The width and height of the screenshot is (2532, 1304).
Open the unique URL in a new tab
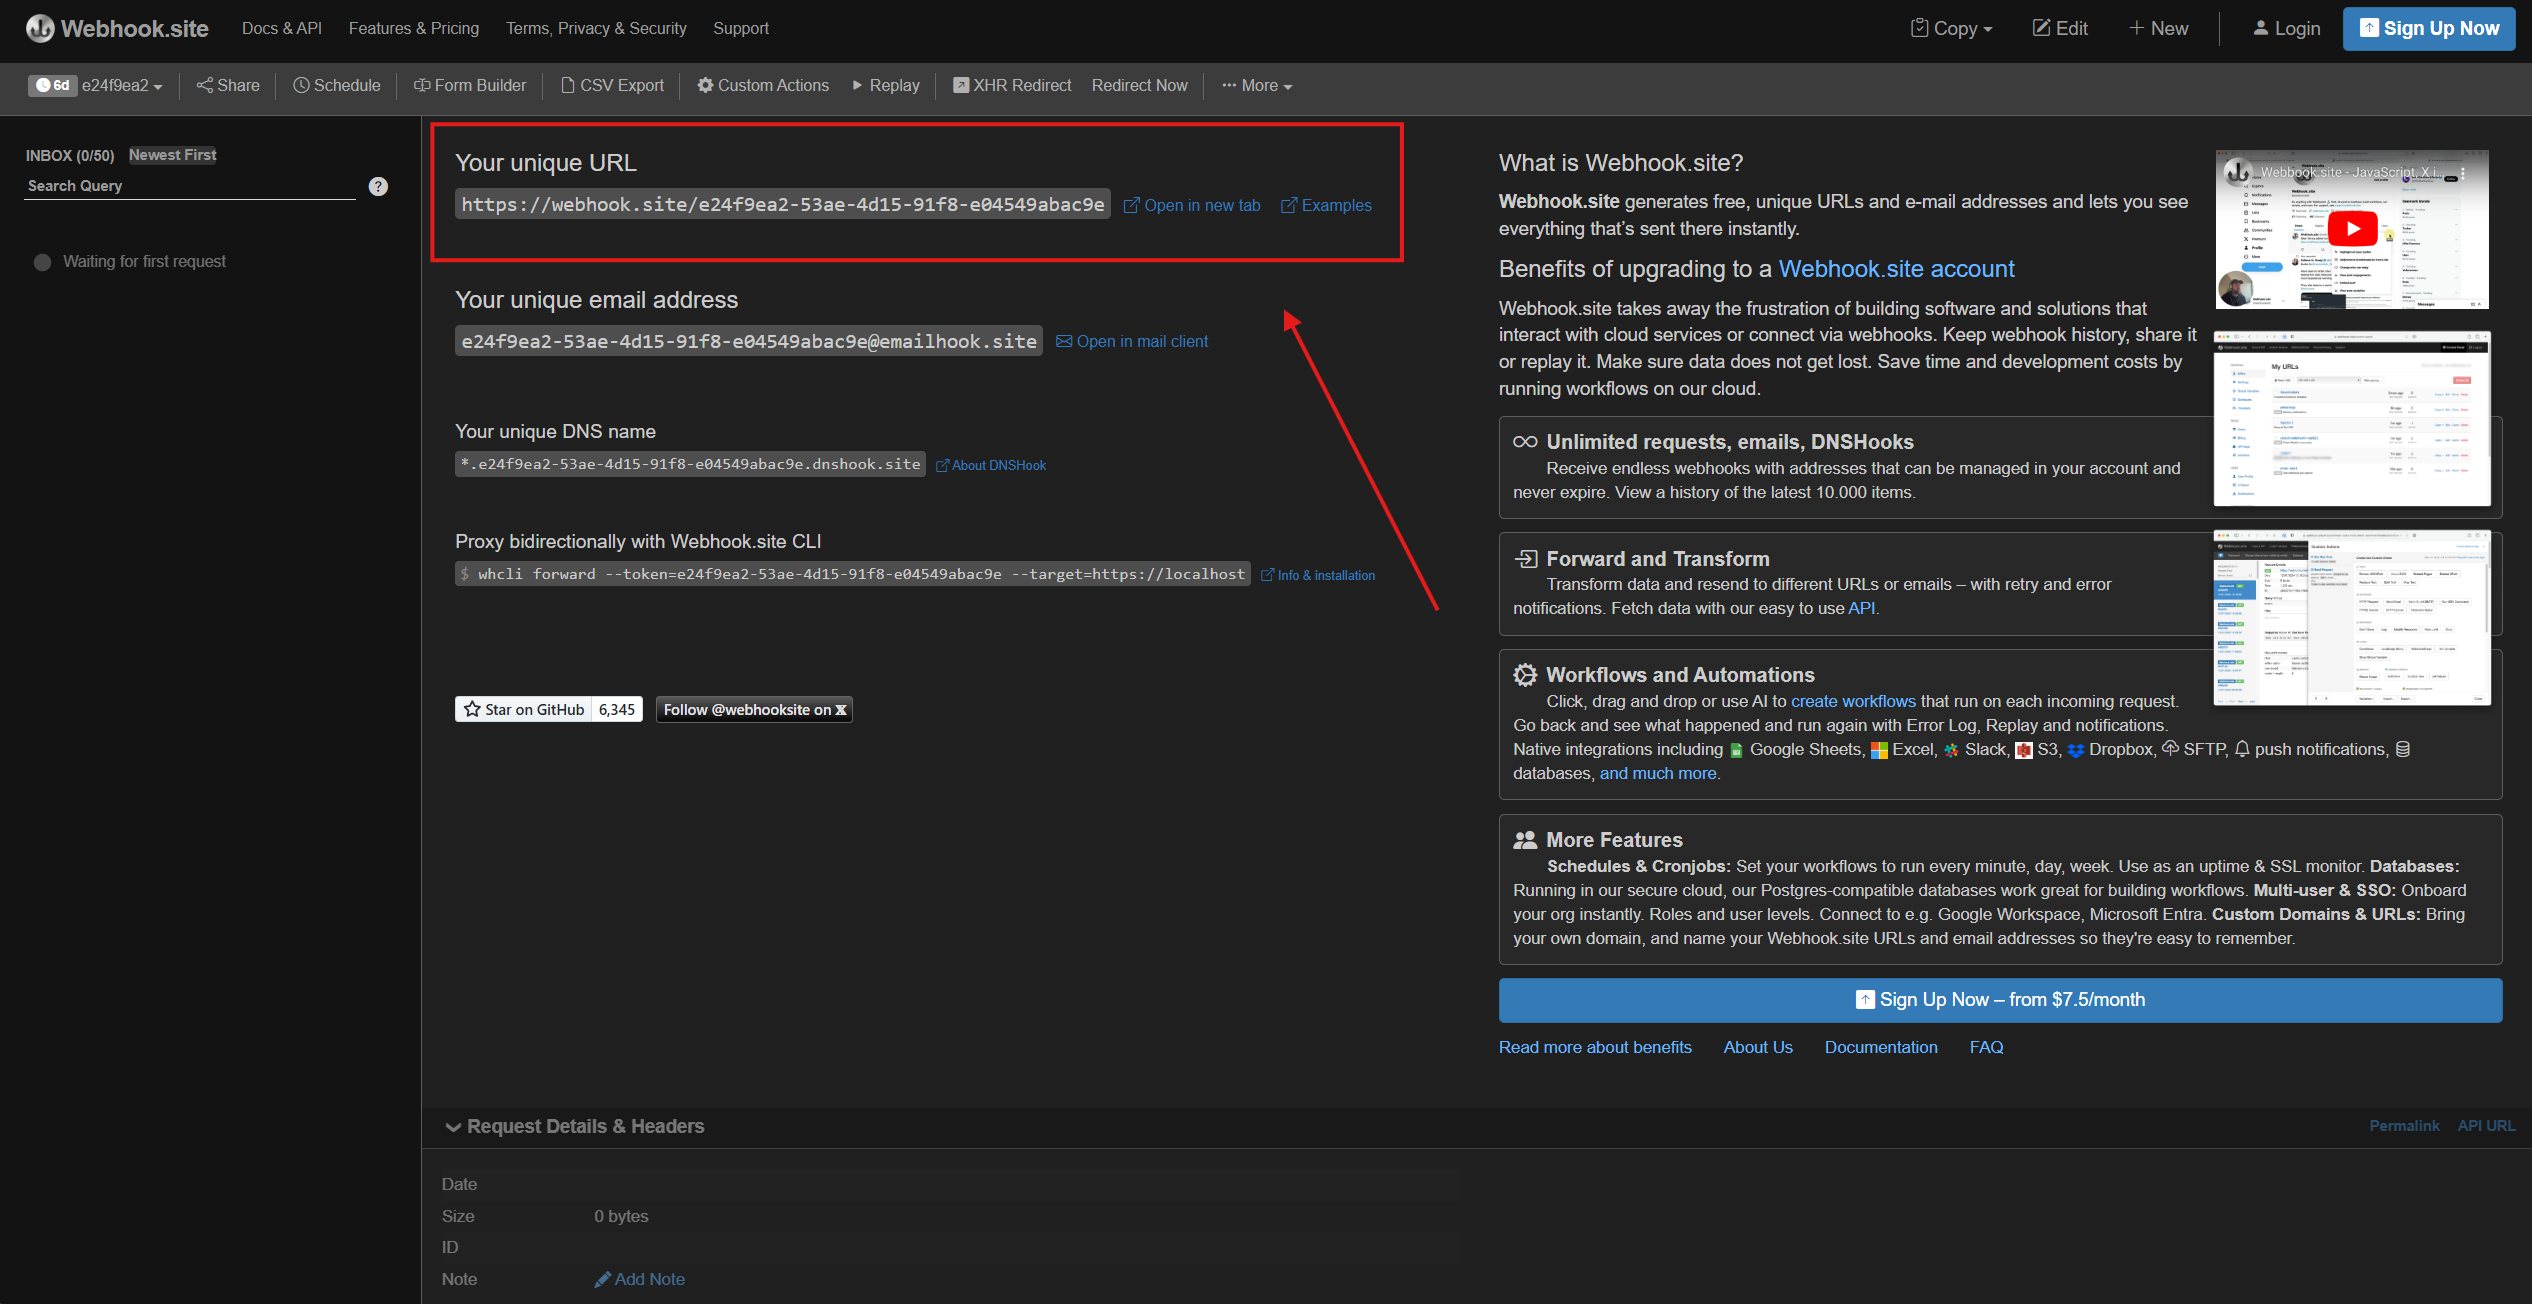tap(1192, 205)
